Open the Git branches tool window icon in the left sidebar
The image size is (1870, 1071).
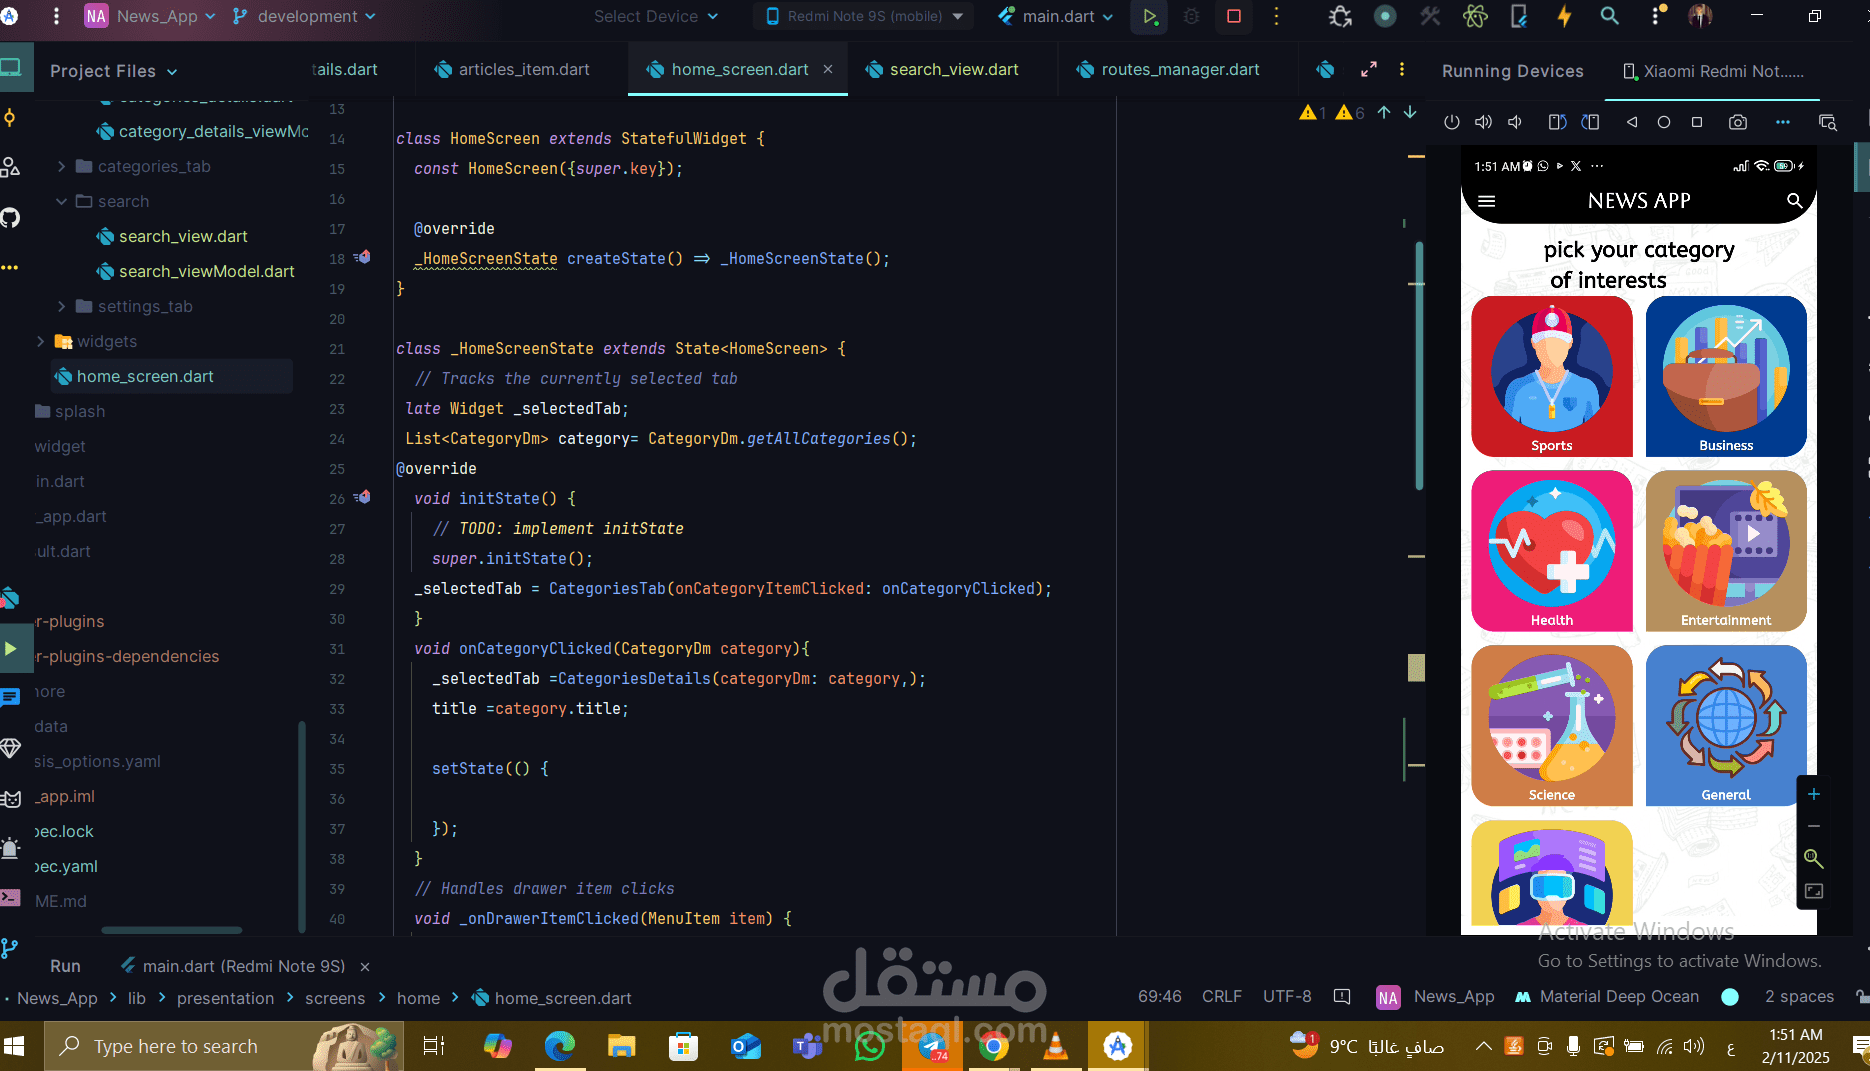(10, 947)
